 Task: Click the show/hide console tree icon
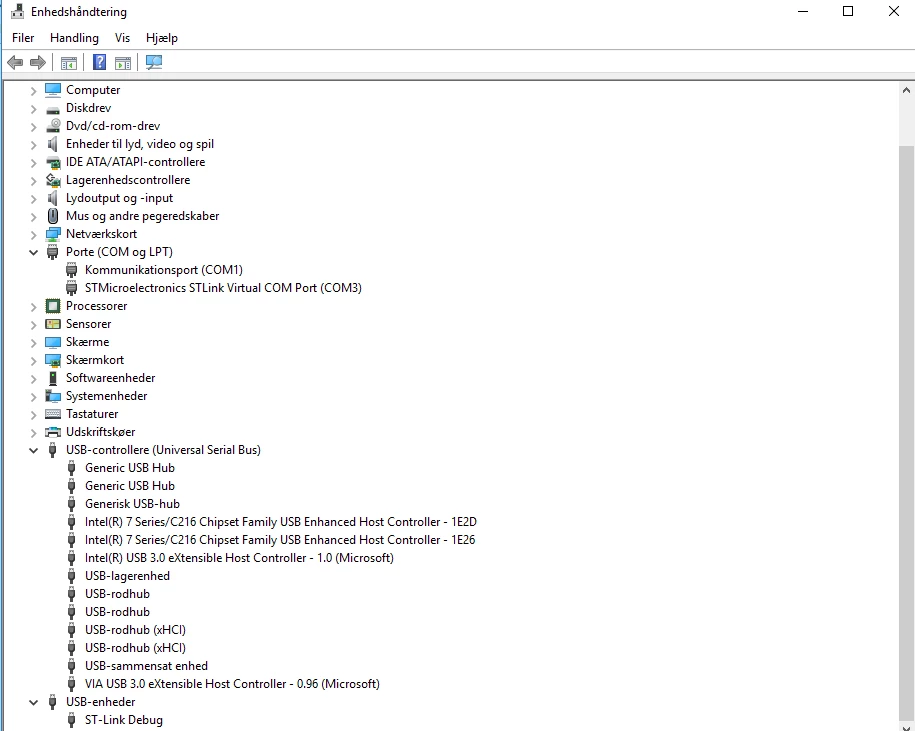click(69, 62)
